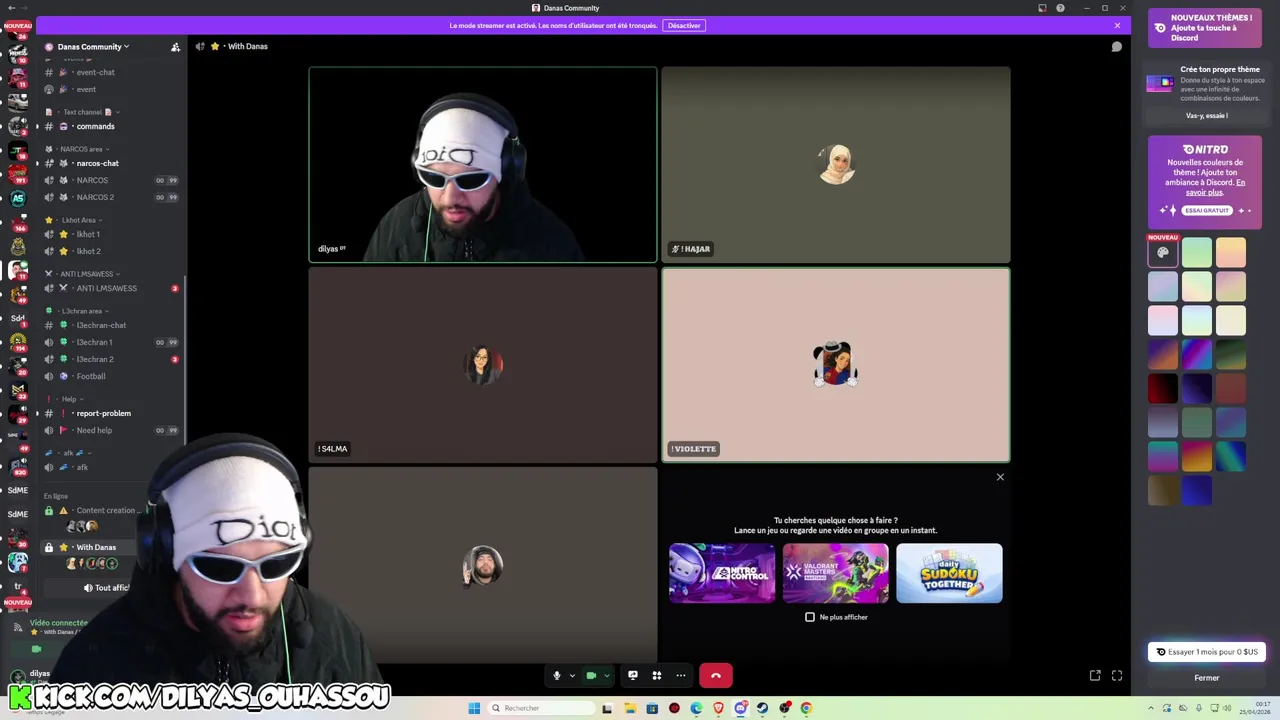Mute the microphone in call controls
Screen dimensions: 1280x720
pos(557,676)
